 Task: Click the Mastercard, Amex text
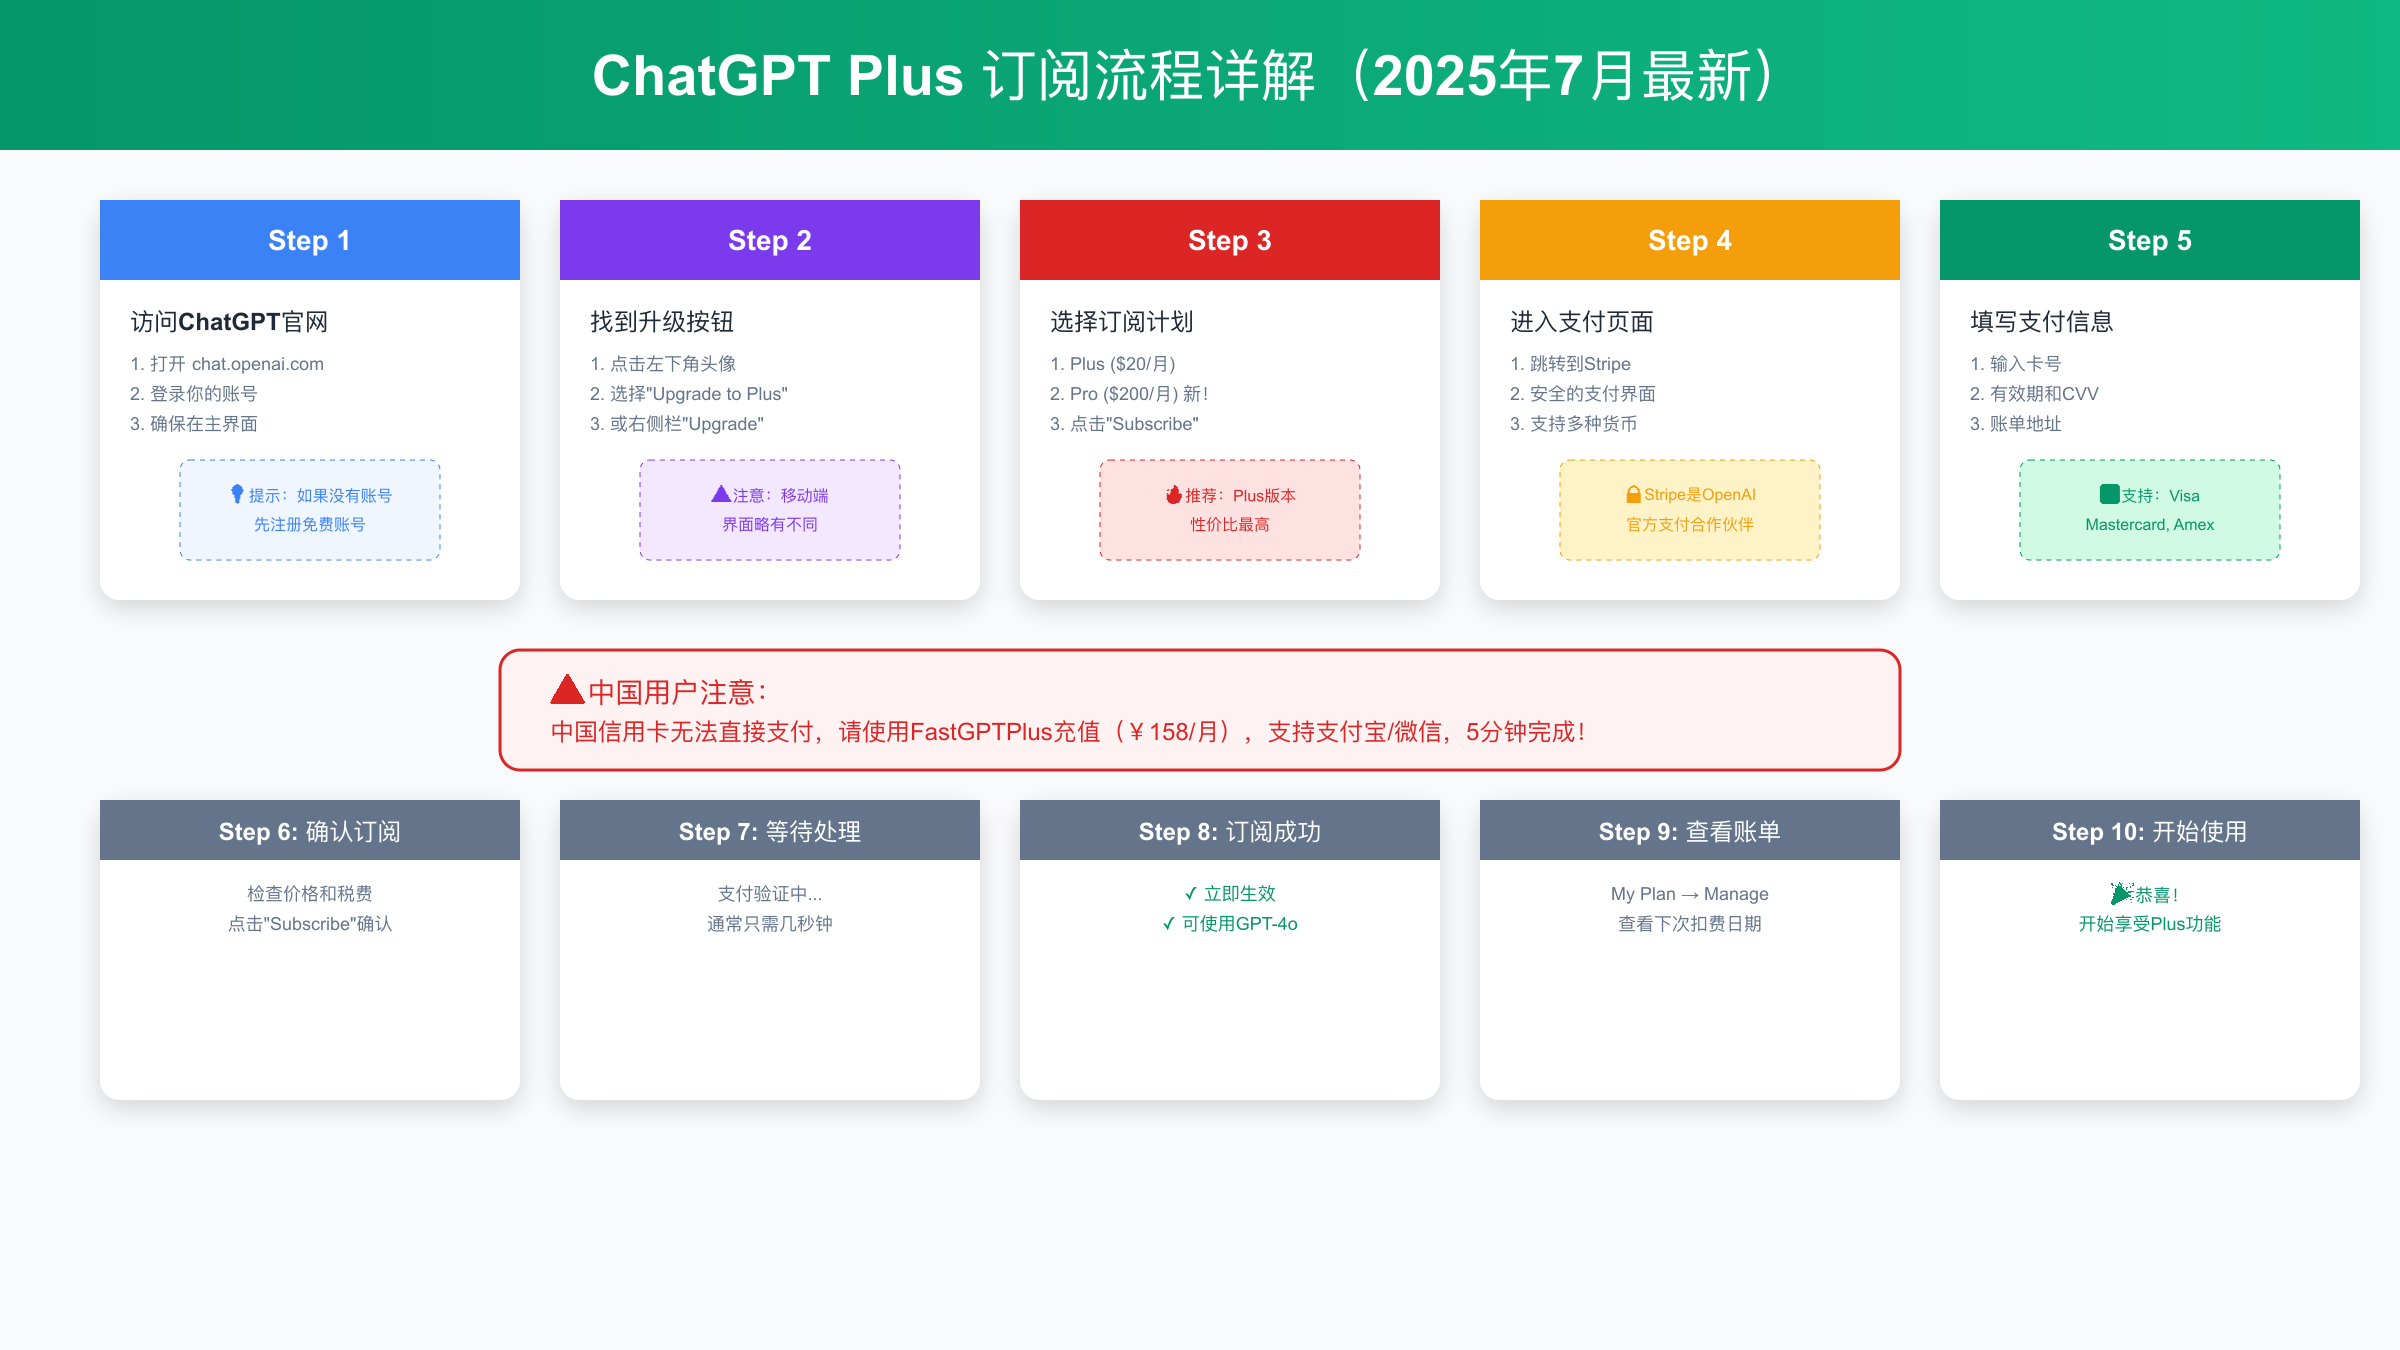click(x=2150, y=524)
